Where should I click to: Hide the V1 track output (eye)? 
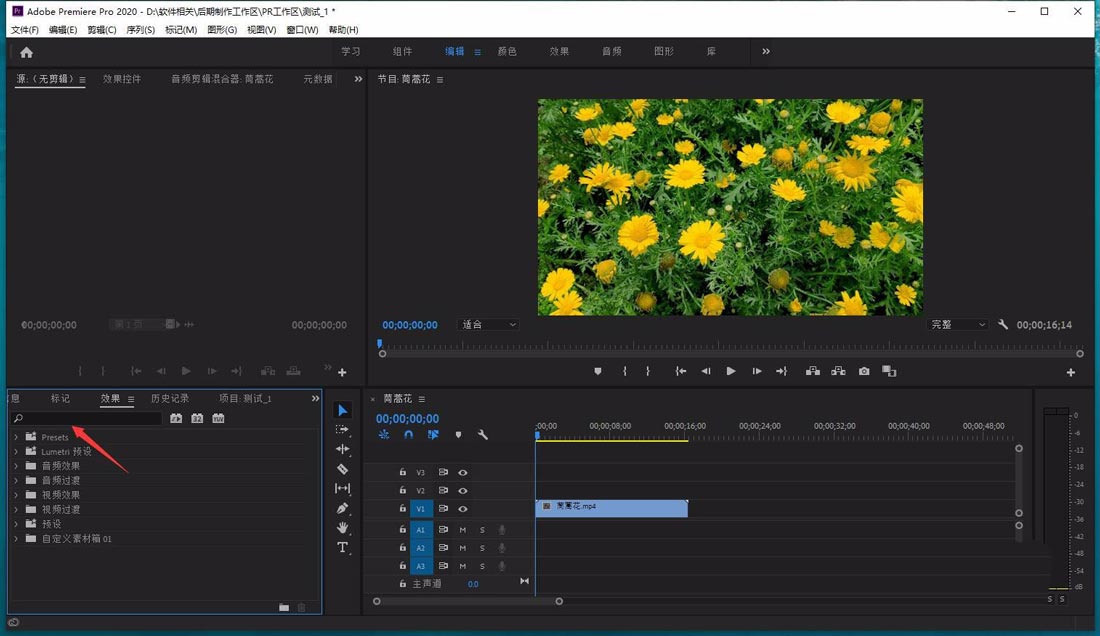point(463,509)
